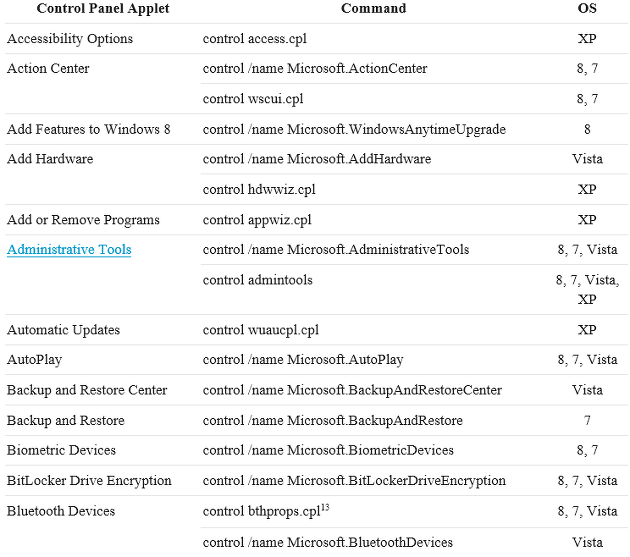Open the Administrative Tools link
Screen dimensions: 630x557
69,250
